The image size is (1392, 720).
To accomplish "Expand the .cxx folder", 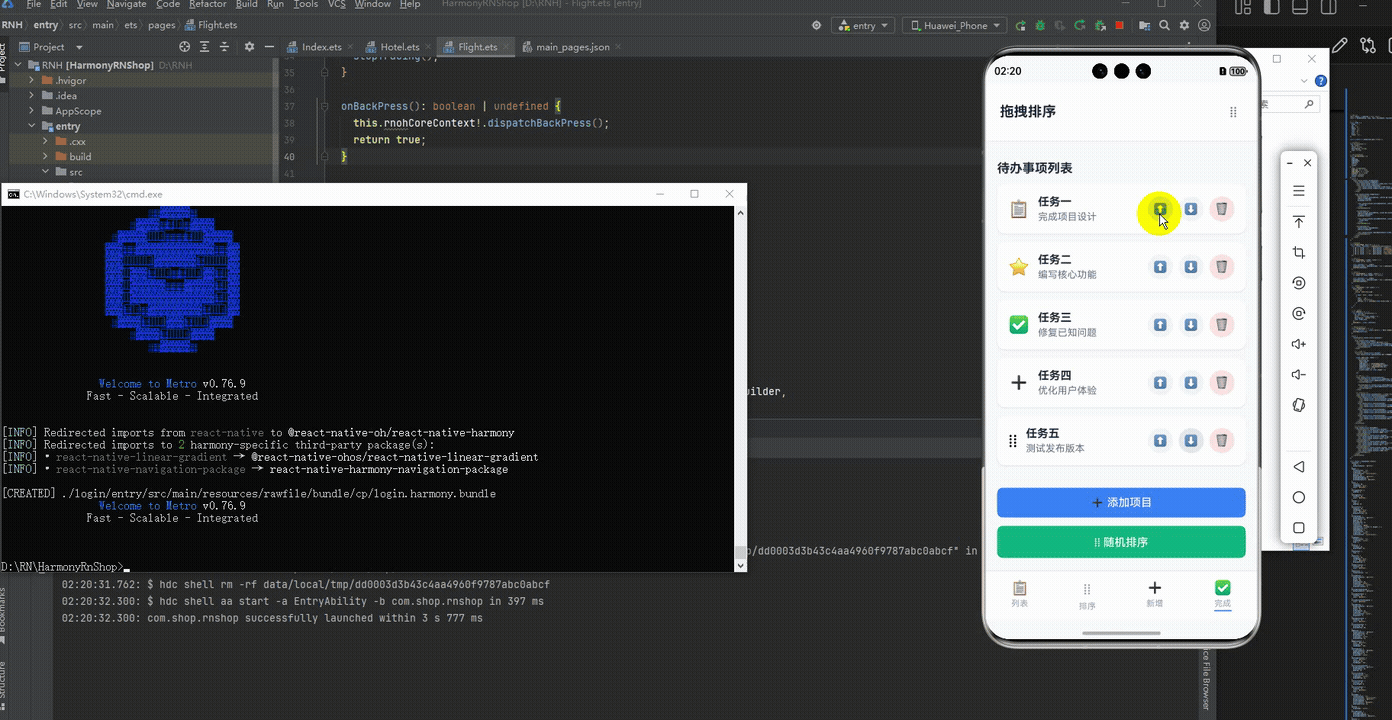I will pyautogui.click(x=46, y=141).
